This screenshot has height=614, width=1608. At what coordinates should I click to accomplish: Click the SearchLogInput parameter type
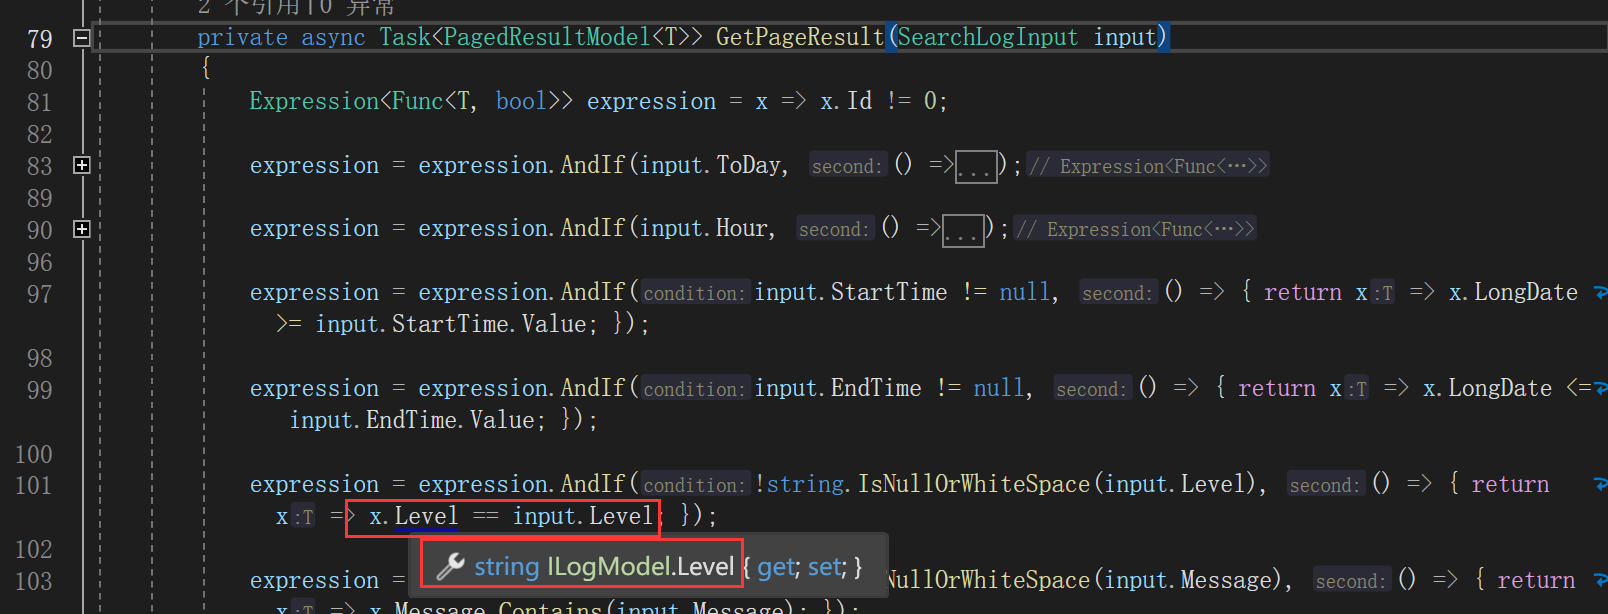click(987, 38)
